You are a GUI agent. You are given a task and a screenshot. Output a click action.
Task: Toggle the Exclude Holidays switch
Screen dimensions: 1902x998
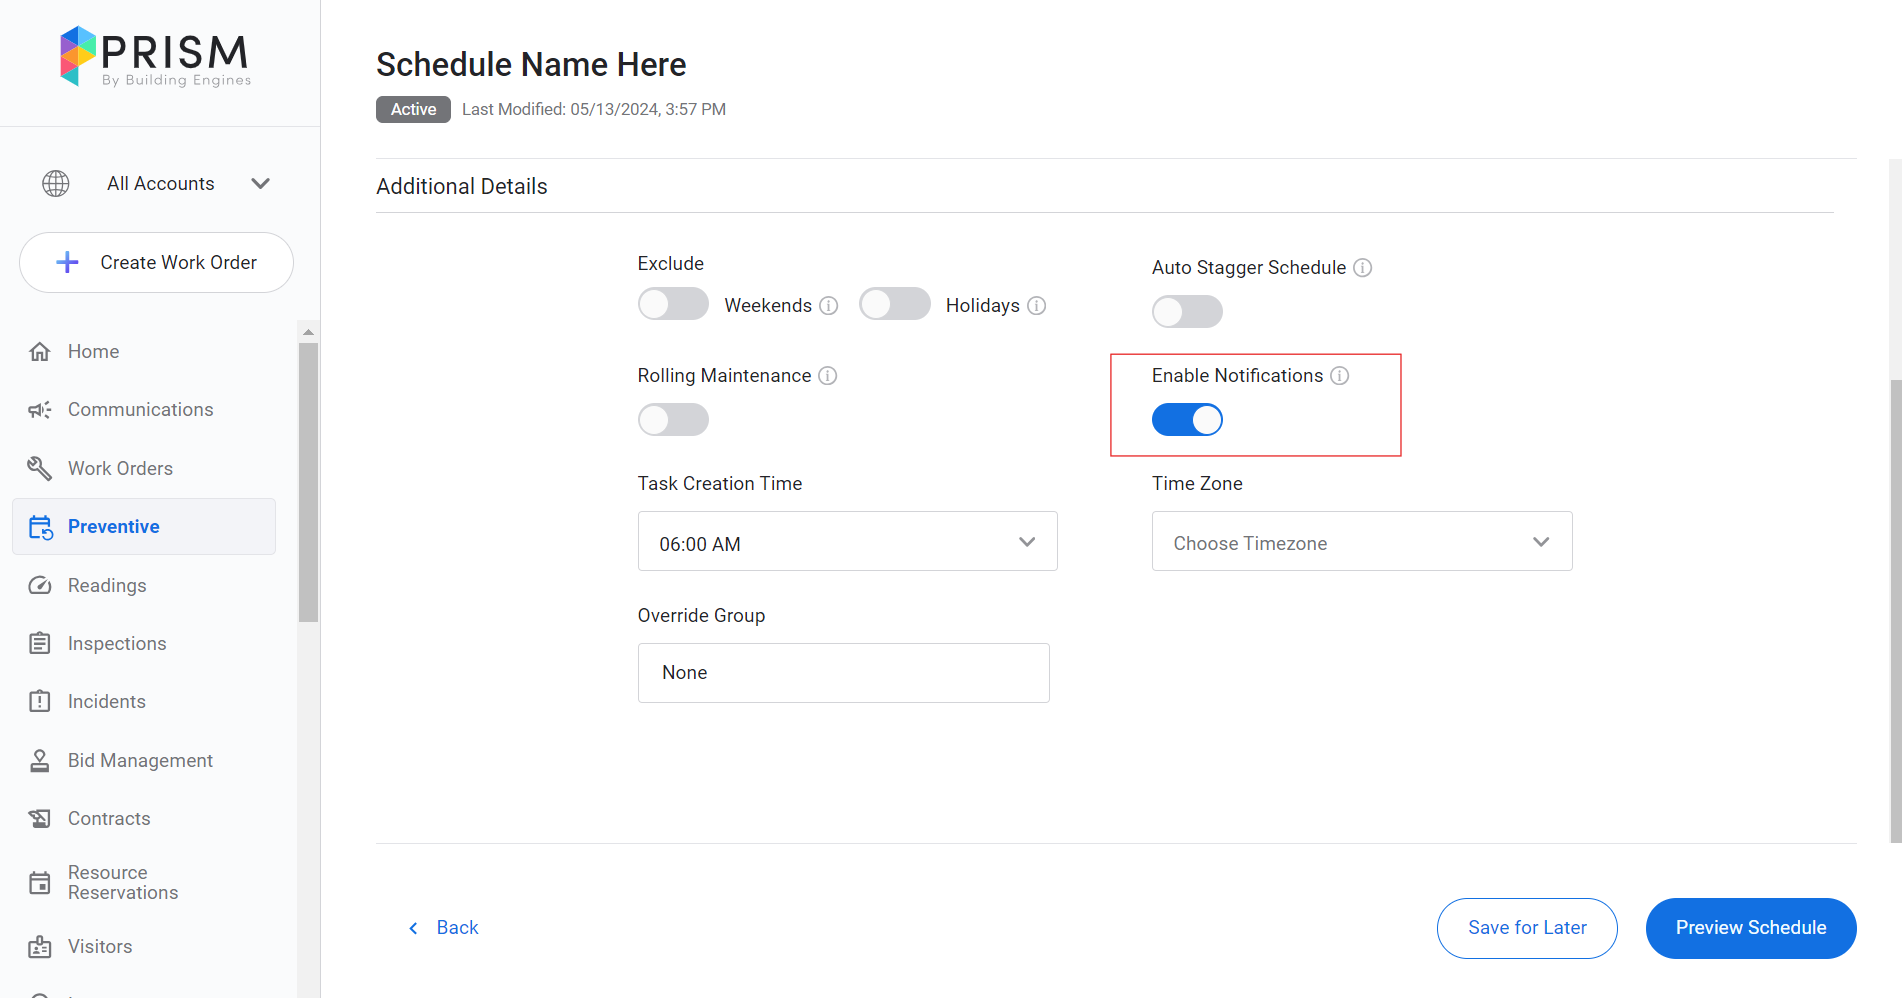click(895, 304)
